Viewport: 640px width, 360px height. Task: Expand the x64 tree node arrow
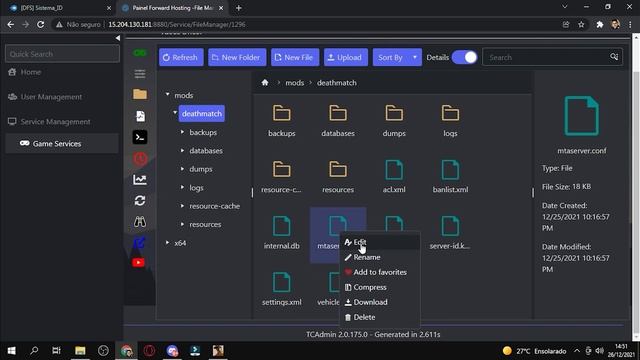coord(167,243)
